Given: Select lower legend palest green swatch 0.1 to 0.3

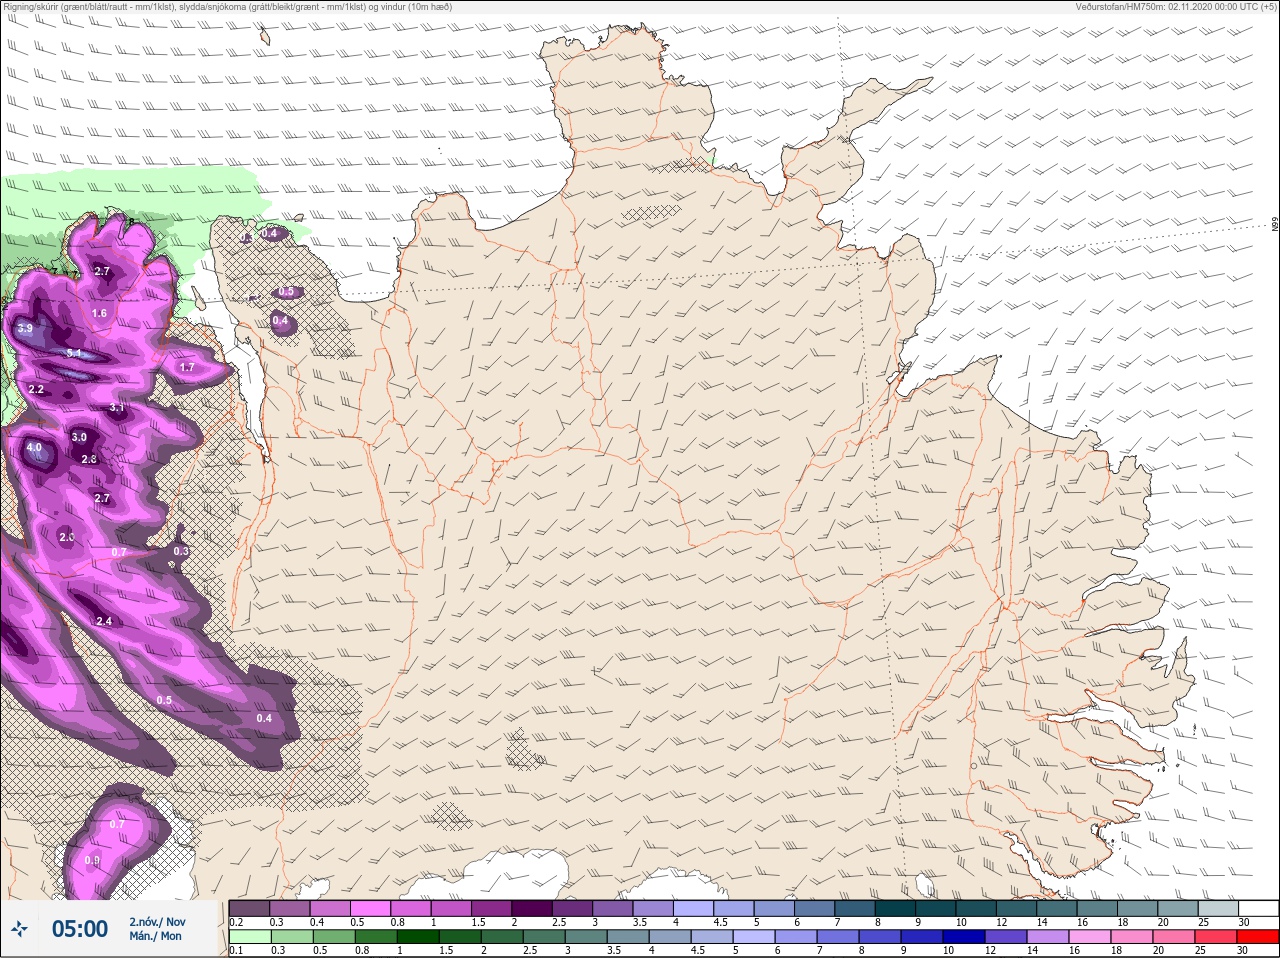Looking at the screenshot, I should pyautogui.click(x=250, y=937).
